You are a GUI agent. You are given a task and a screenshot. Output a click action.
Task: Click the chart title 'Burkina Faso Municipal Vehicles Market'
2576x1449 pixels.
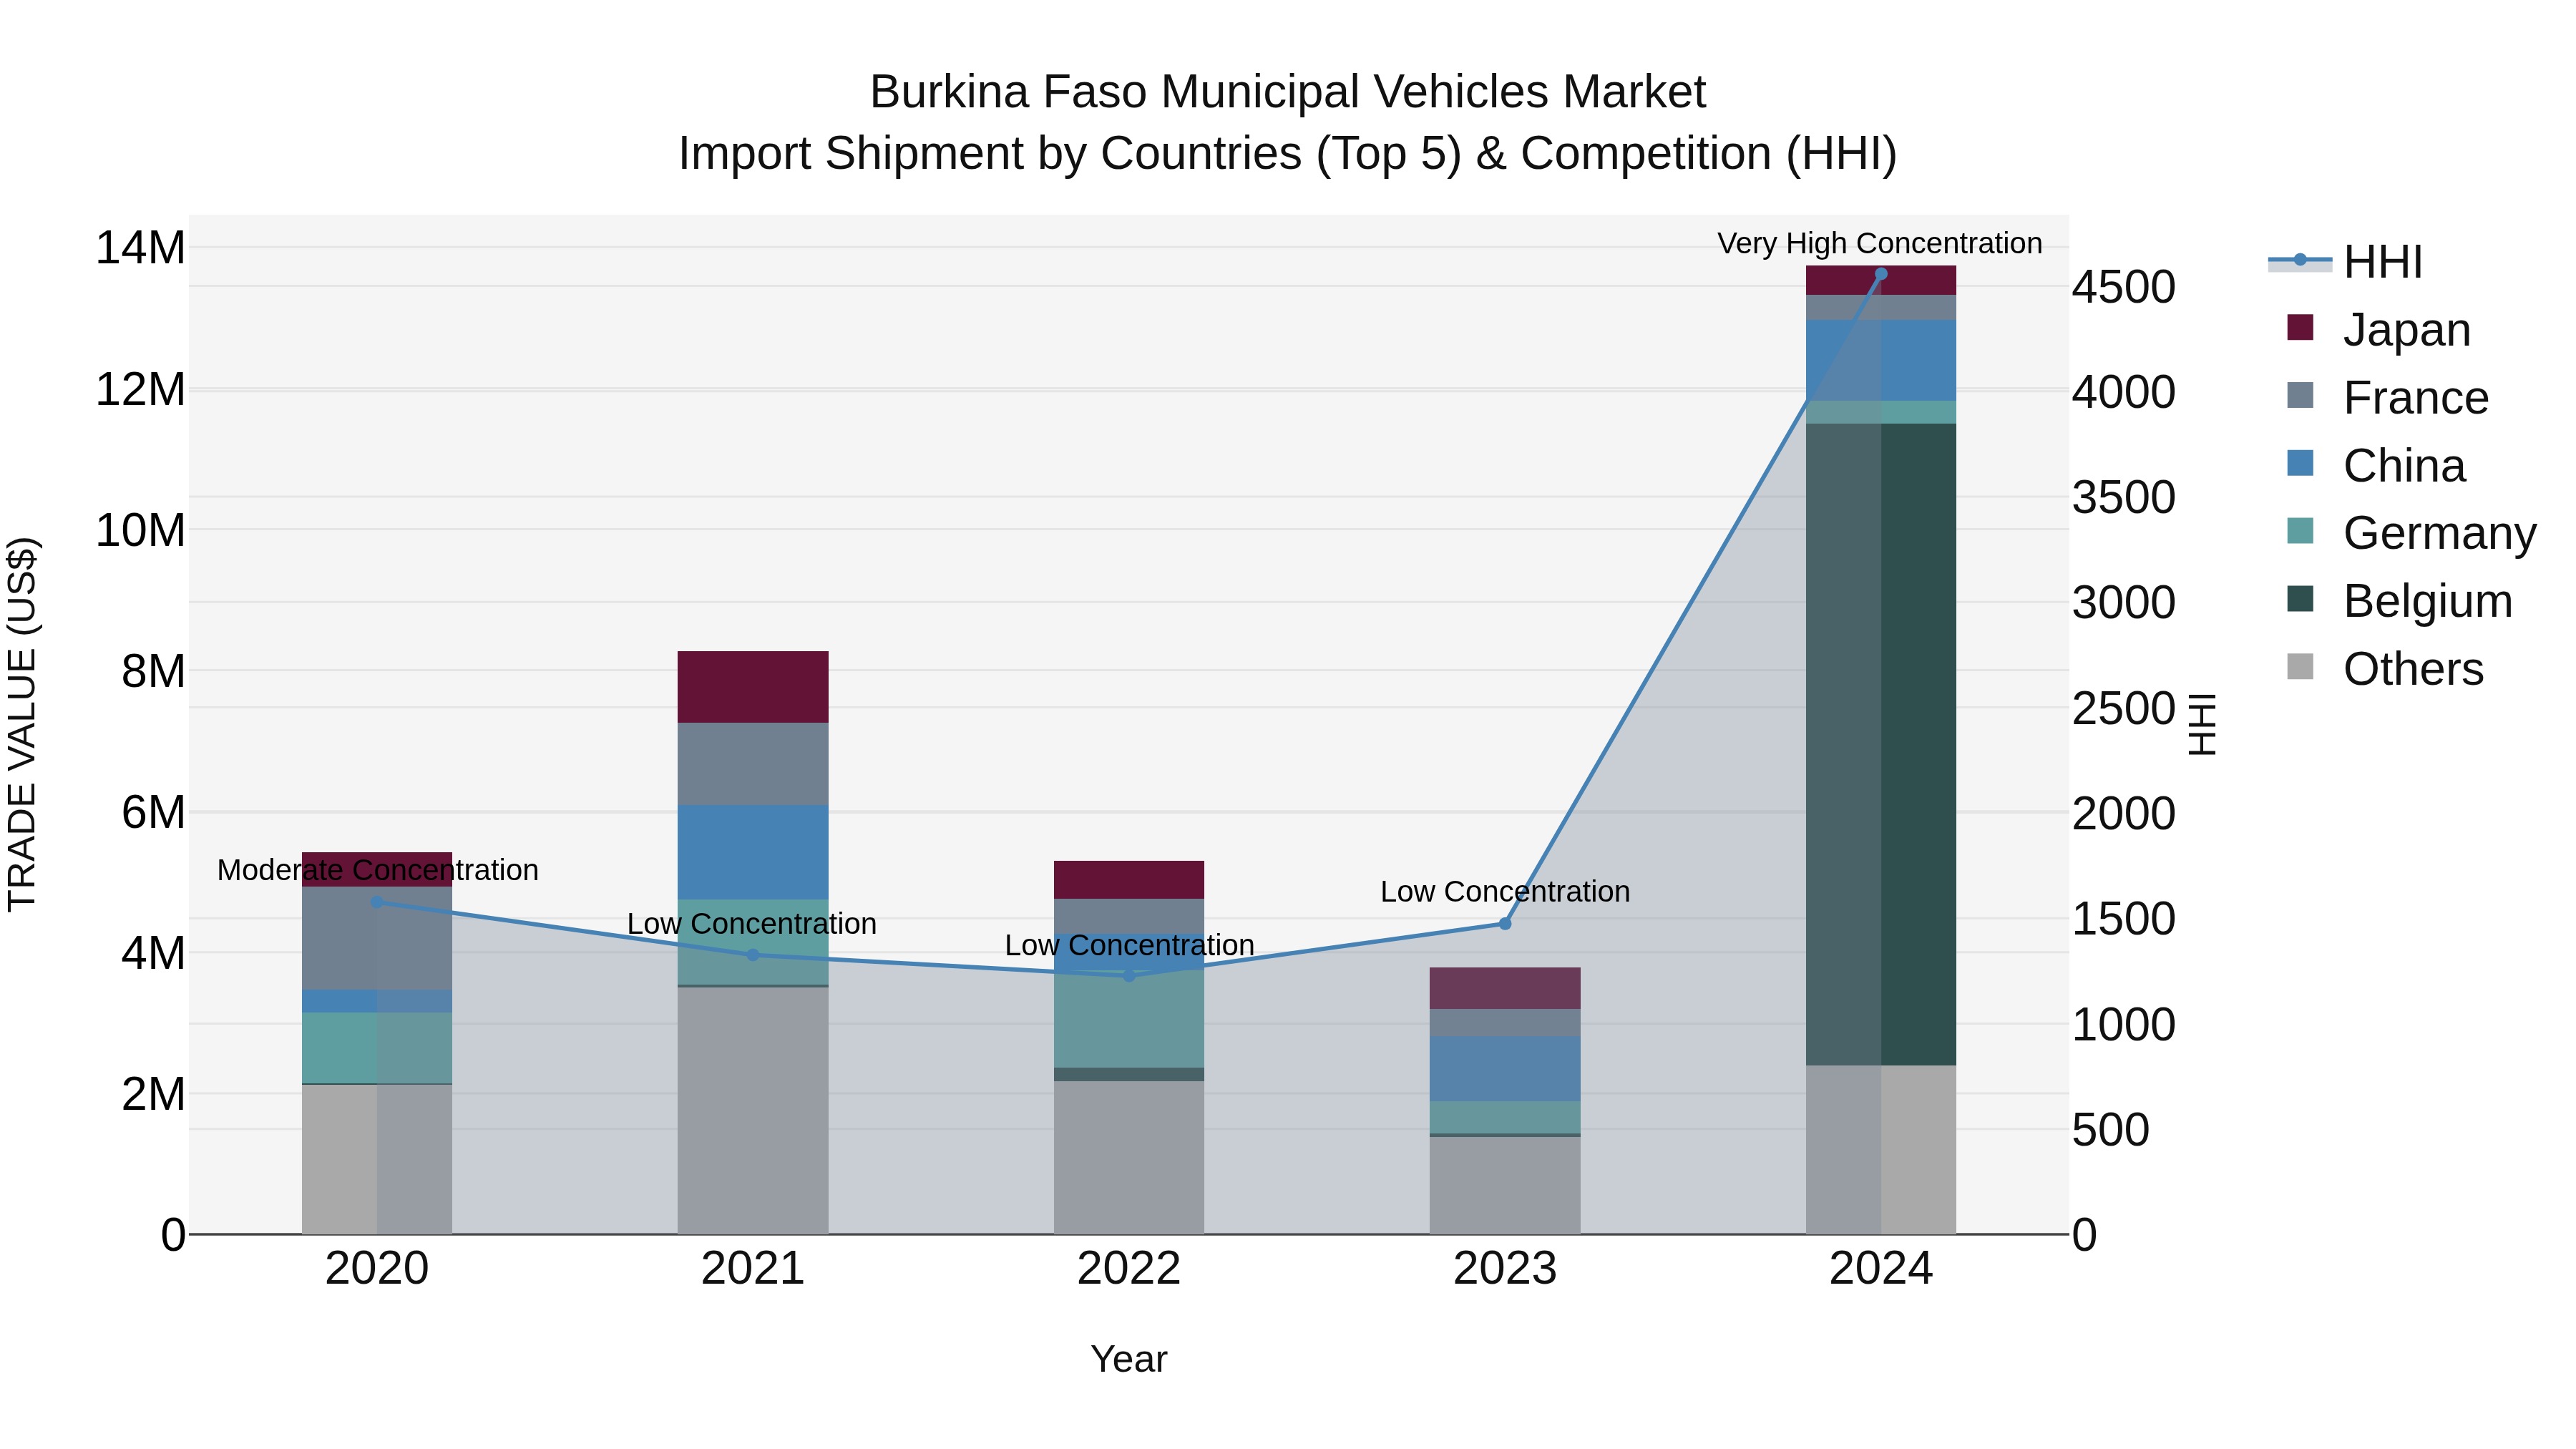(x=1288, y=92)
